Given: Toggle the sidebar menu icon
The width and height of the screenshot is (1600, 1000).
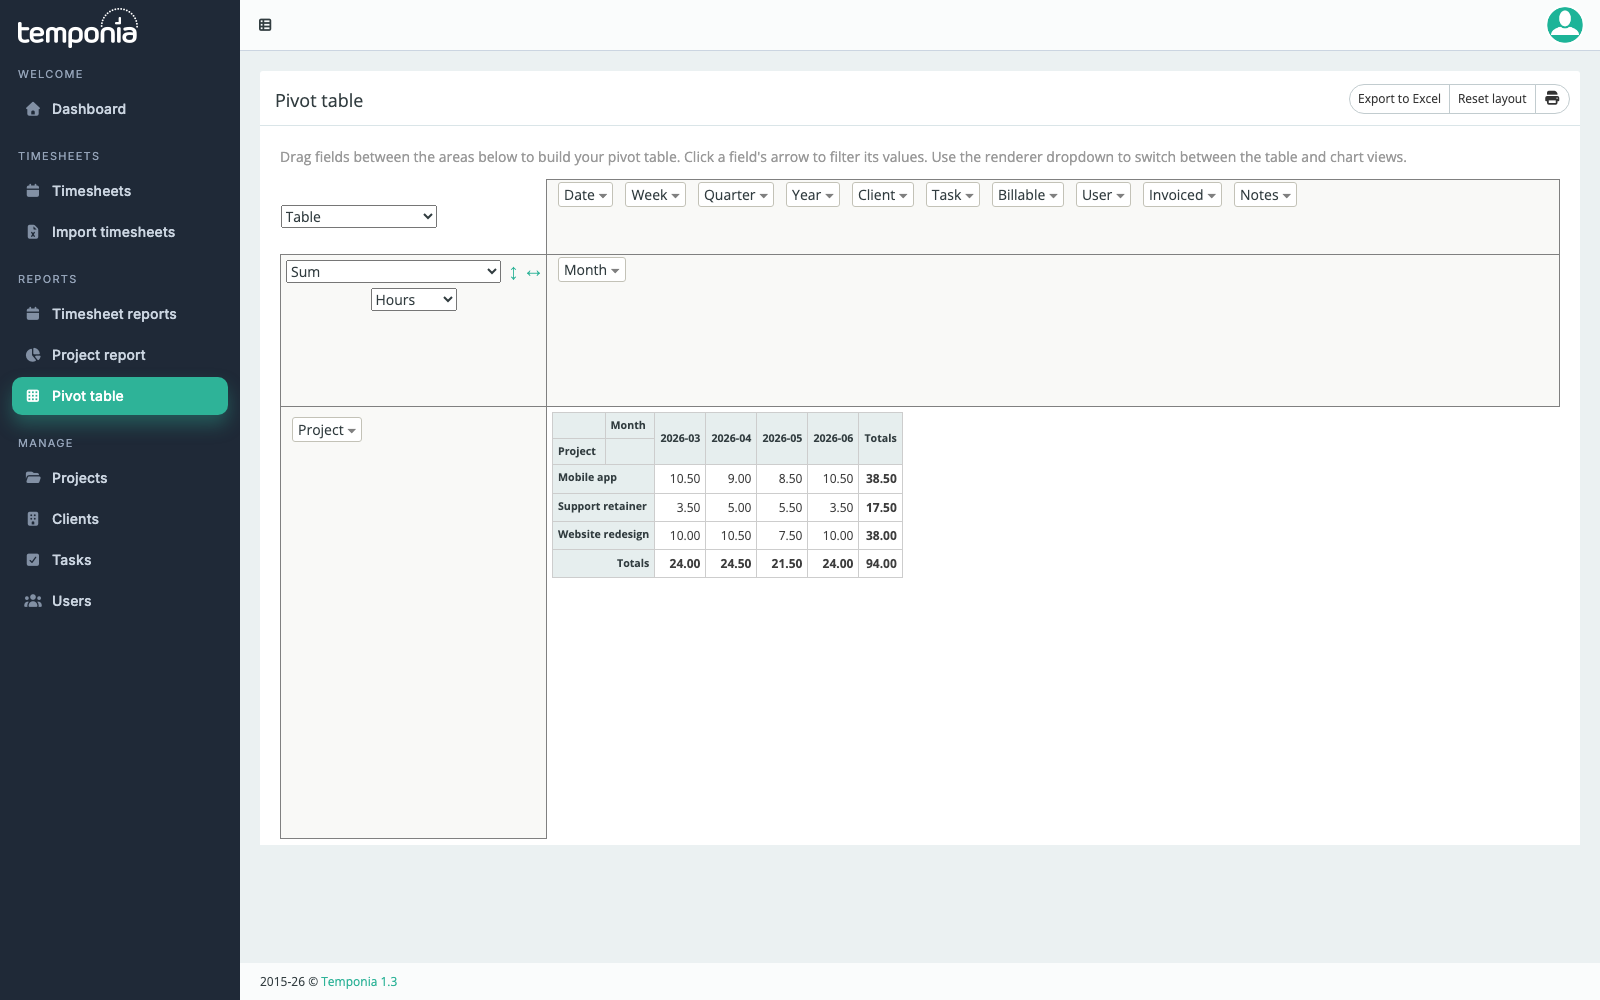Looking at the screenshot, I should (x=265, y=25).
